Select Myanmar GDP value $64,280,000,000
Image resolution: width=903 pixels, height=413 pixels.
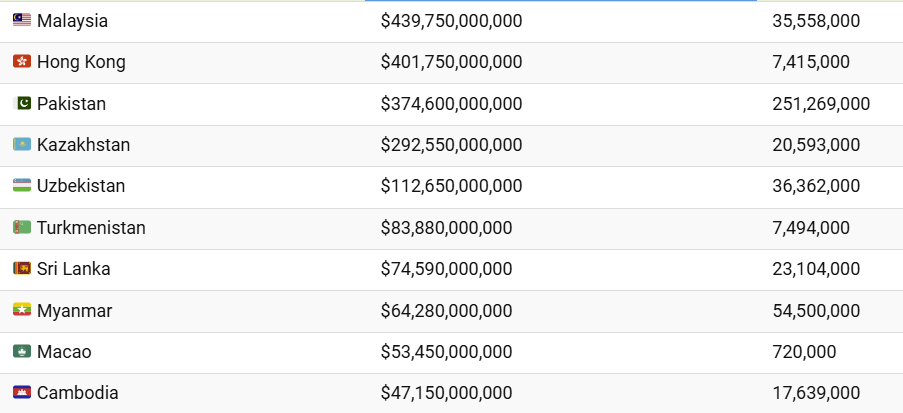tap(446, 310)
